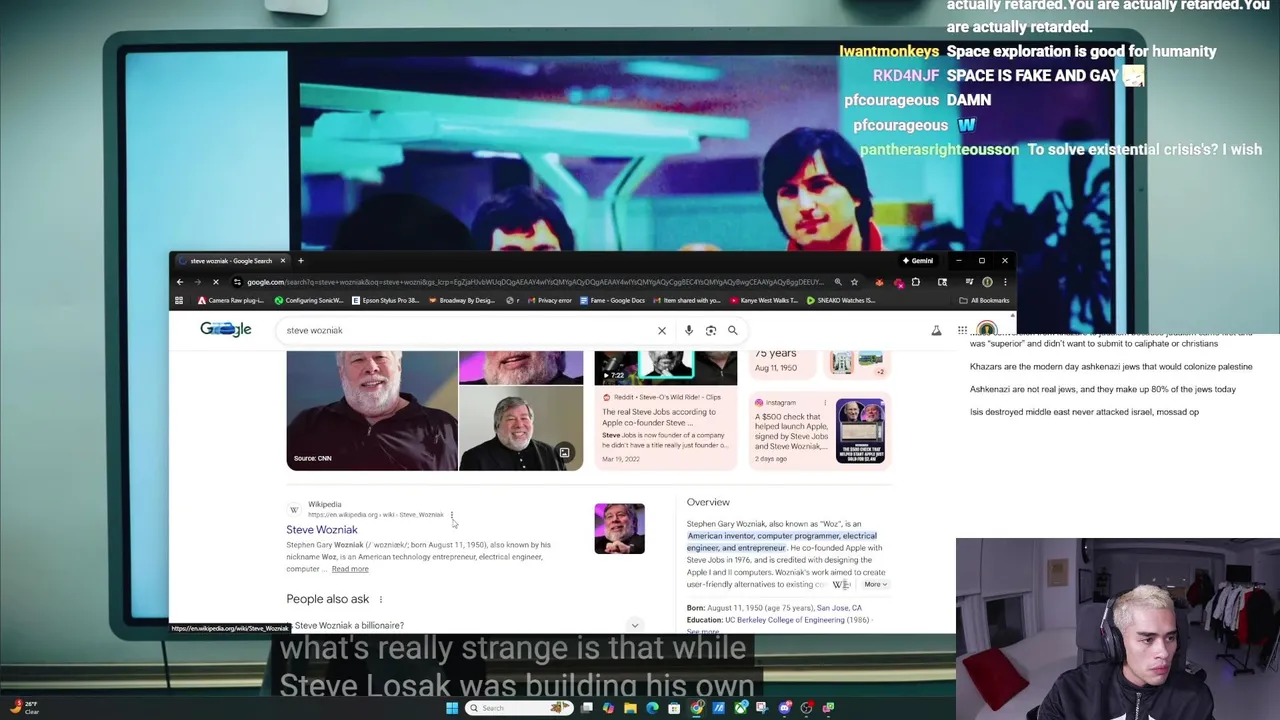The height and width of the screenshot is (720, 1280).
Task: Open the Chrome extensions puzzle icon
Action: coord(915,282)
